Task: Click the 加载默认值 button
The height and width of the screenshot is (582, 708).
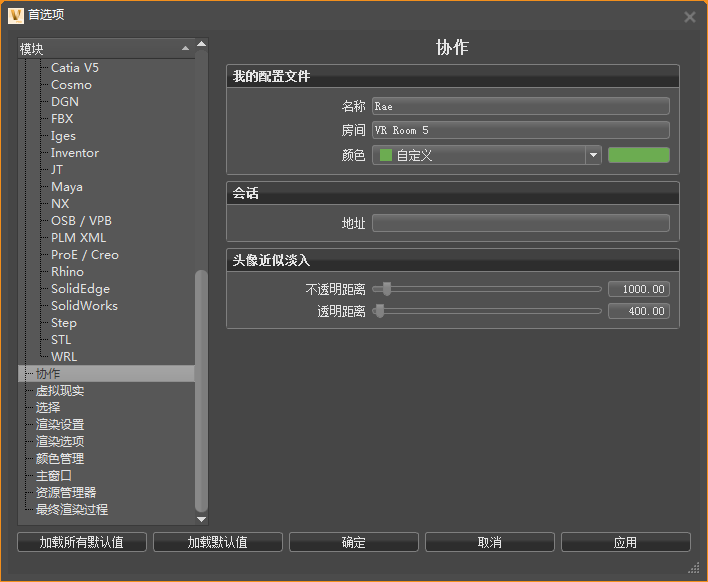Action: 218,542
